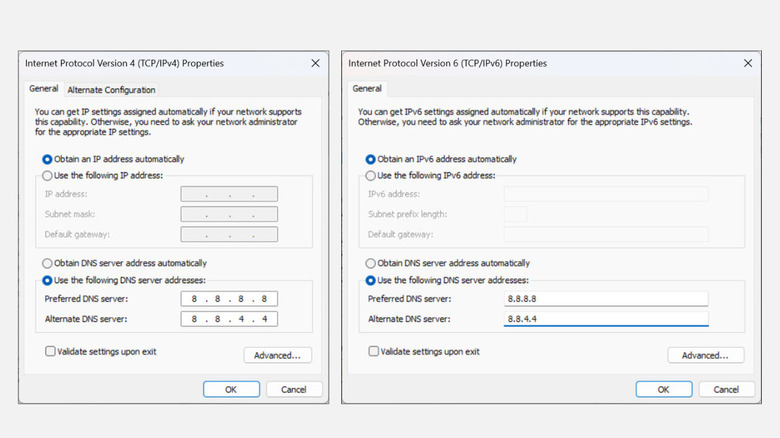Close the IPv4 Properties dialog
Viewport: 780px width, 438px height.
[316, 63]
